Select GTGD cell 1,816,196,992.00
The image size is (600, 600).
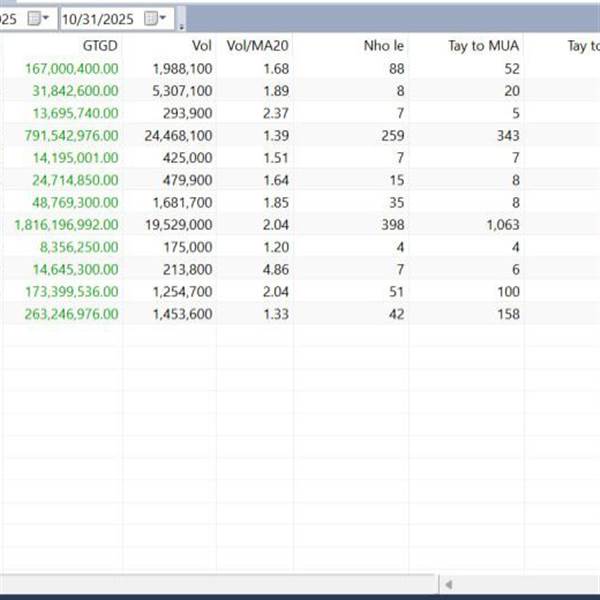point(66,224)
